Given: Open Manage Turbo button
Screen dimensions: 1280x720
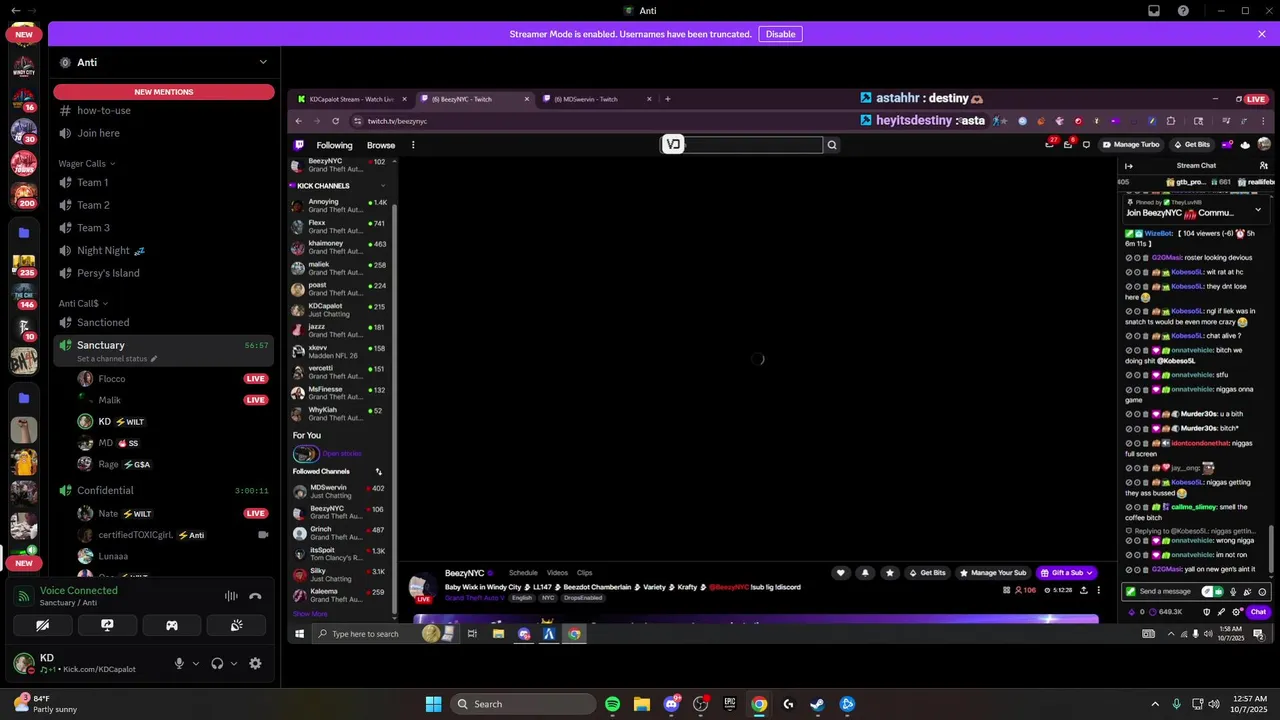Looking at the screenshot, I should click(x=1131, y=145).
